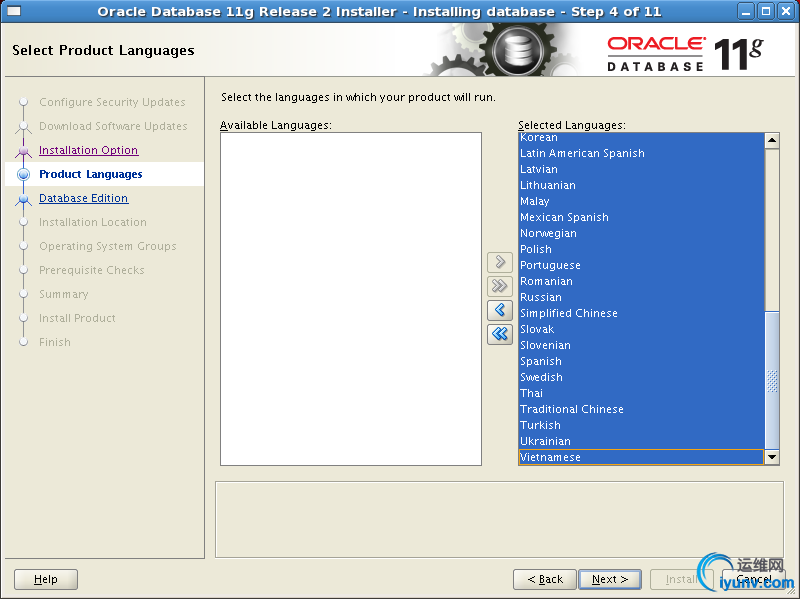800x599 pixels.
Task: Select Thai in Selected Languages
Action: 641,393
